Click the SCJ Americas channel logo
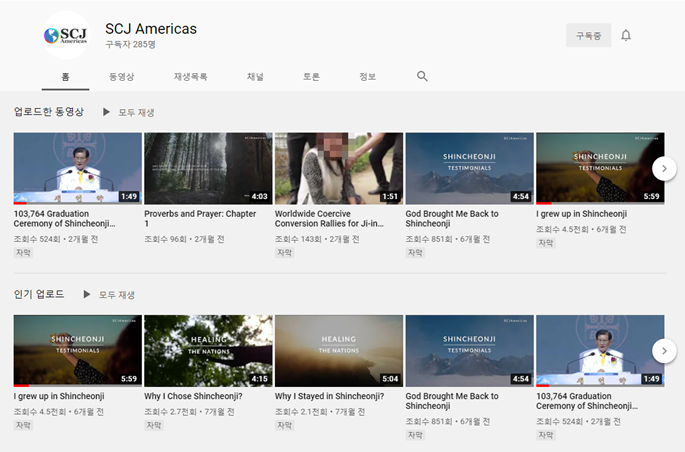 (66, 35)
